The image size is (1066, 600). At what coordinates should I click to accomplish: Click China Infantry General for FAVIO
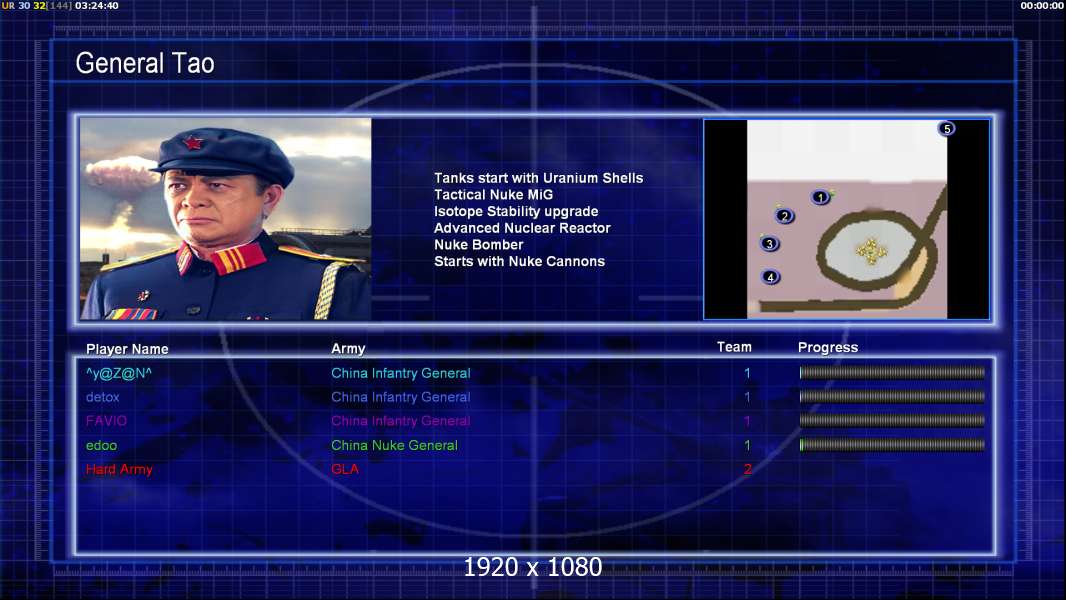(400, 421)
